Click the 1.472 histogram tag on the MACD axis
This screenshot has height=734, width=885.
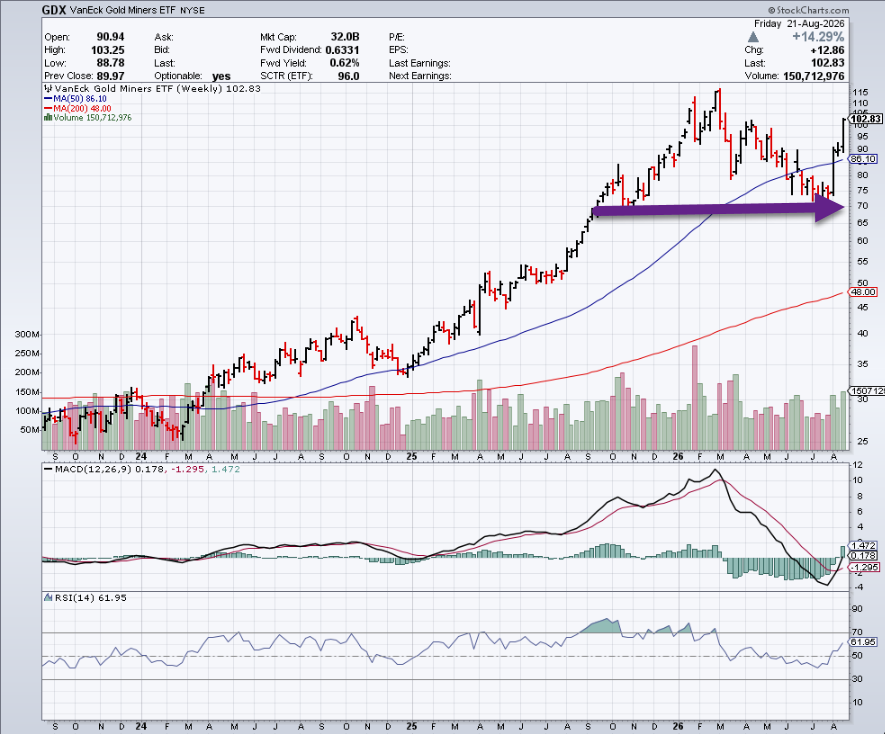(x=864, y=545)
